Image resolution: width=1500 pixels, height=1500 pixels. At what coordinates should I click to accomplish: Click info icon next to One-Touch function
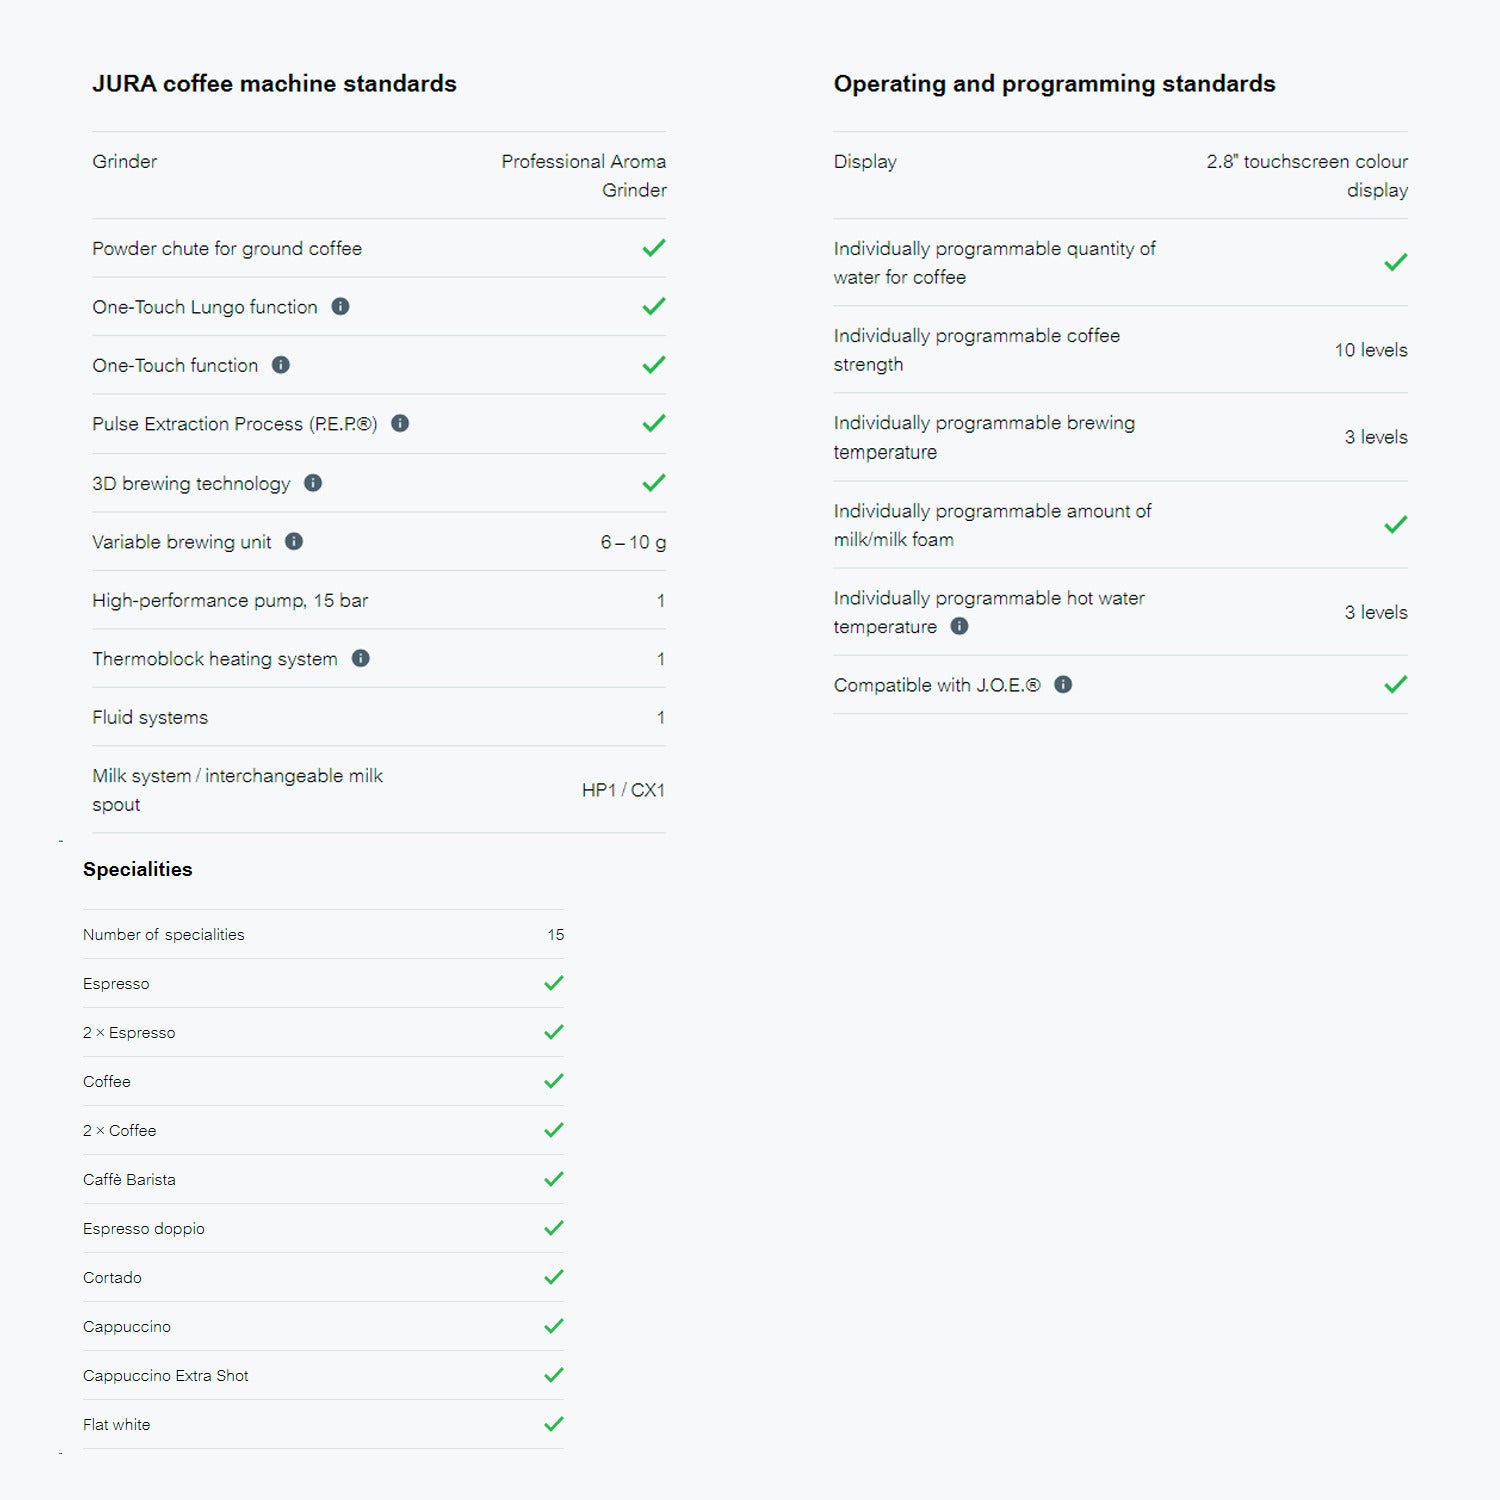[x=281, y=365]
